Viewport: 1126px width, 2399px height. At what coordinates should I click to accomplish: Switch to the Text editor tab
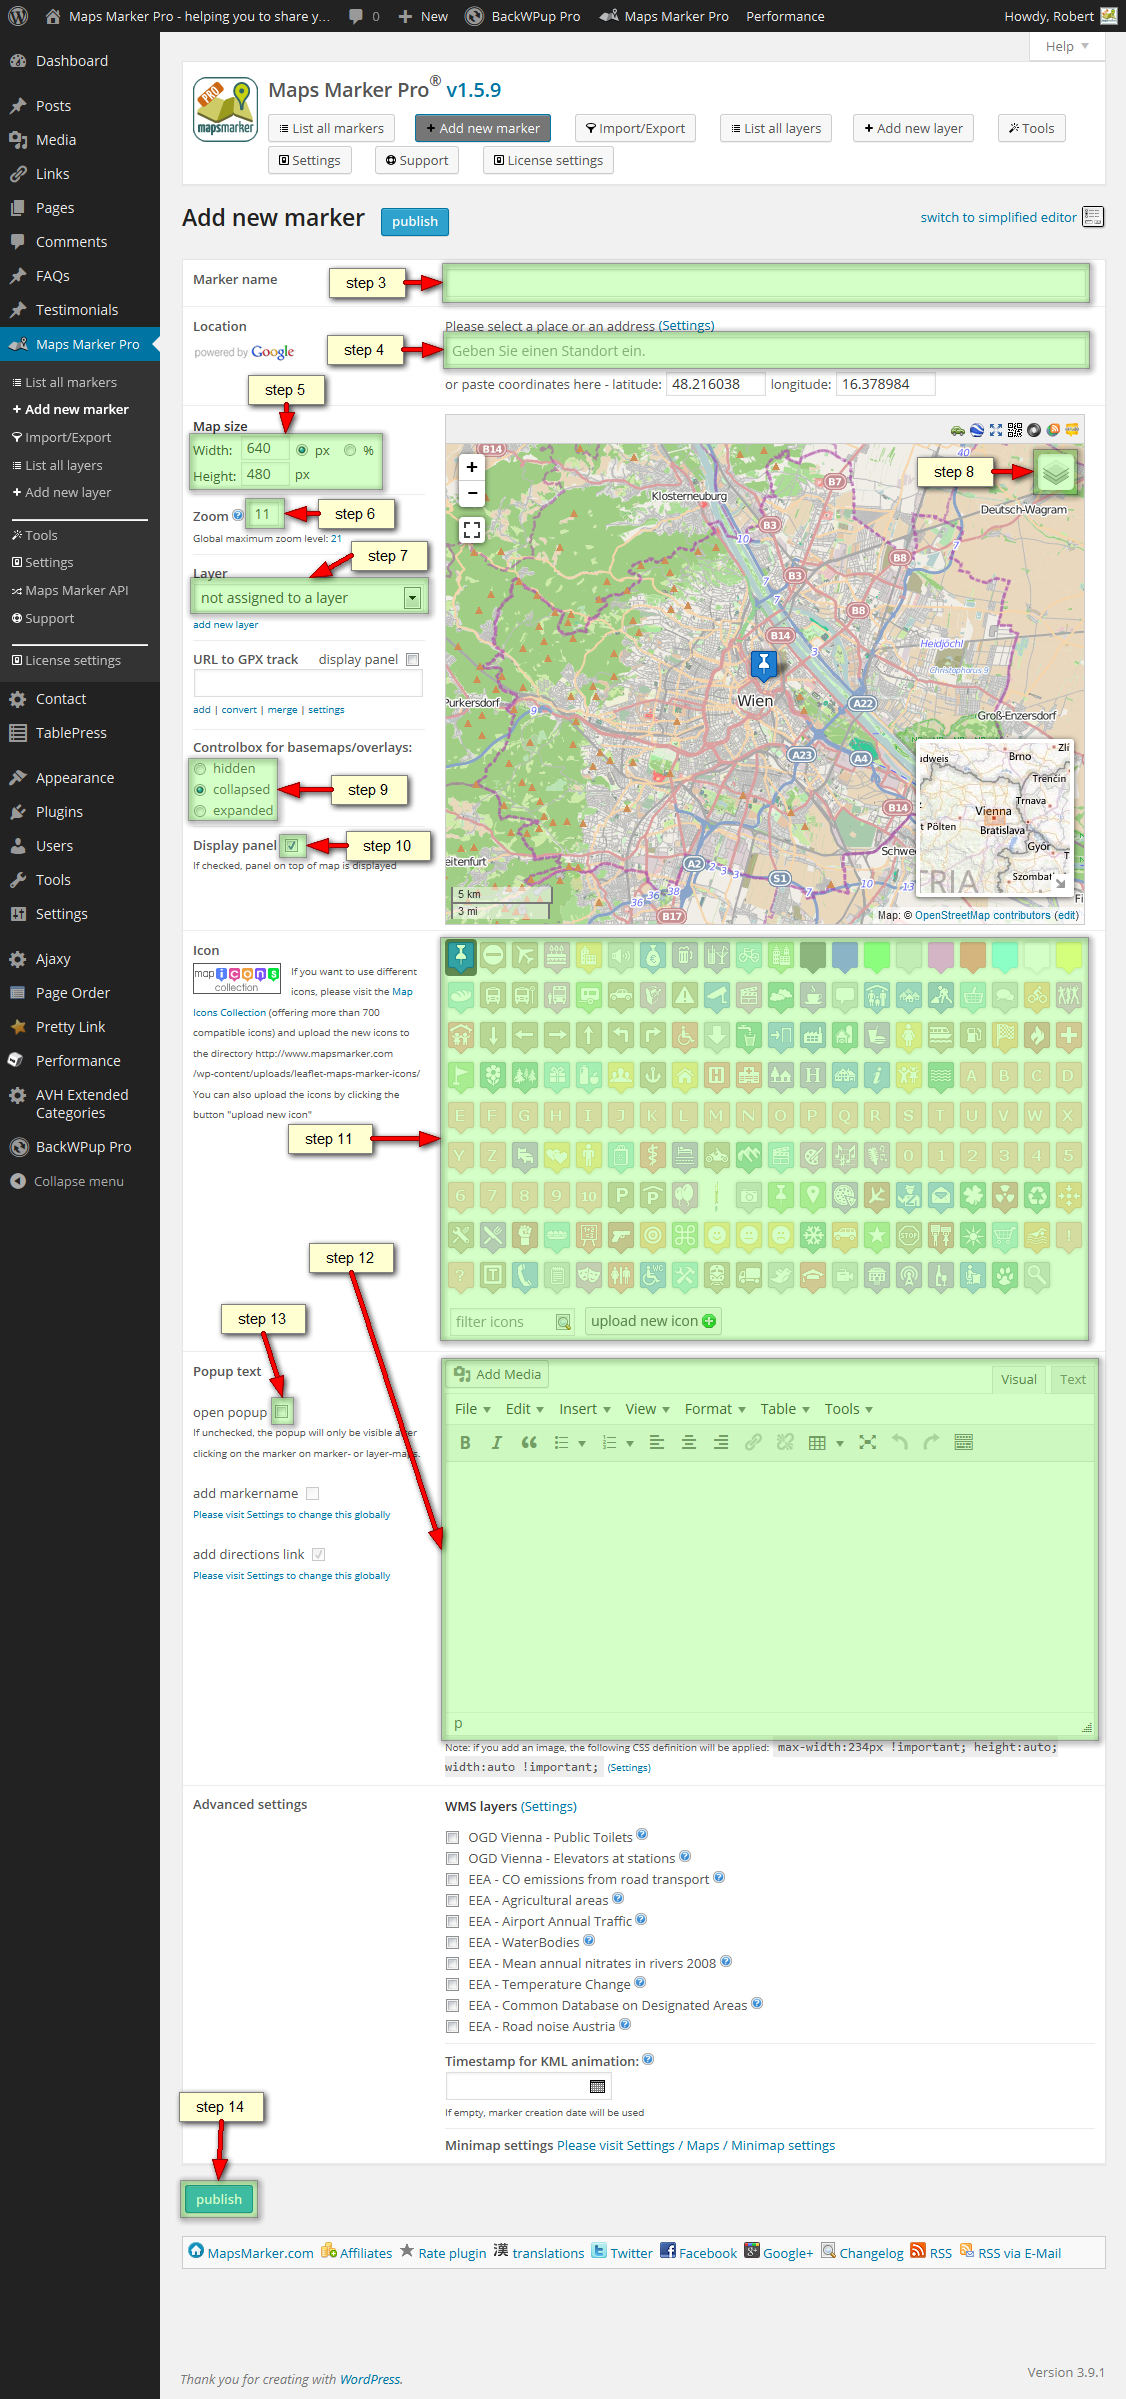tap(1073, 1379)
